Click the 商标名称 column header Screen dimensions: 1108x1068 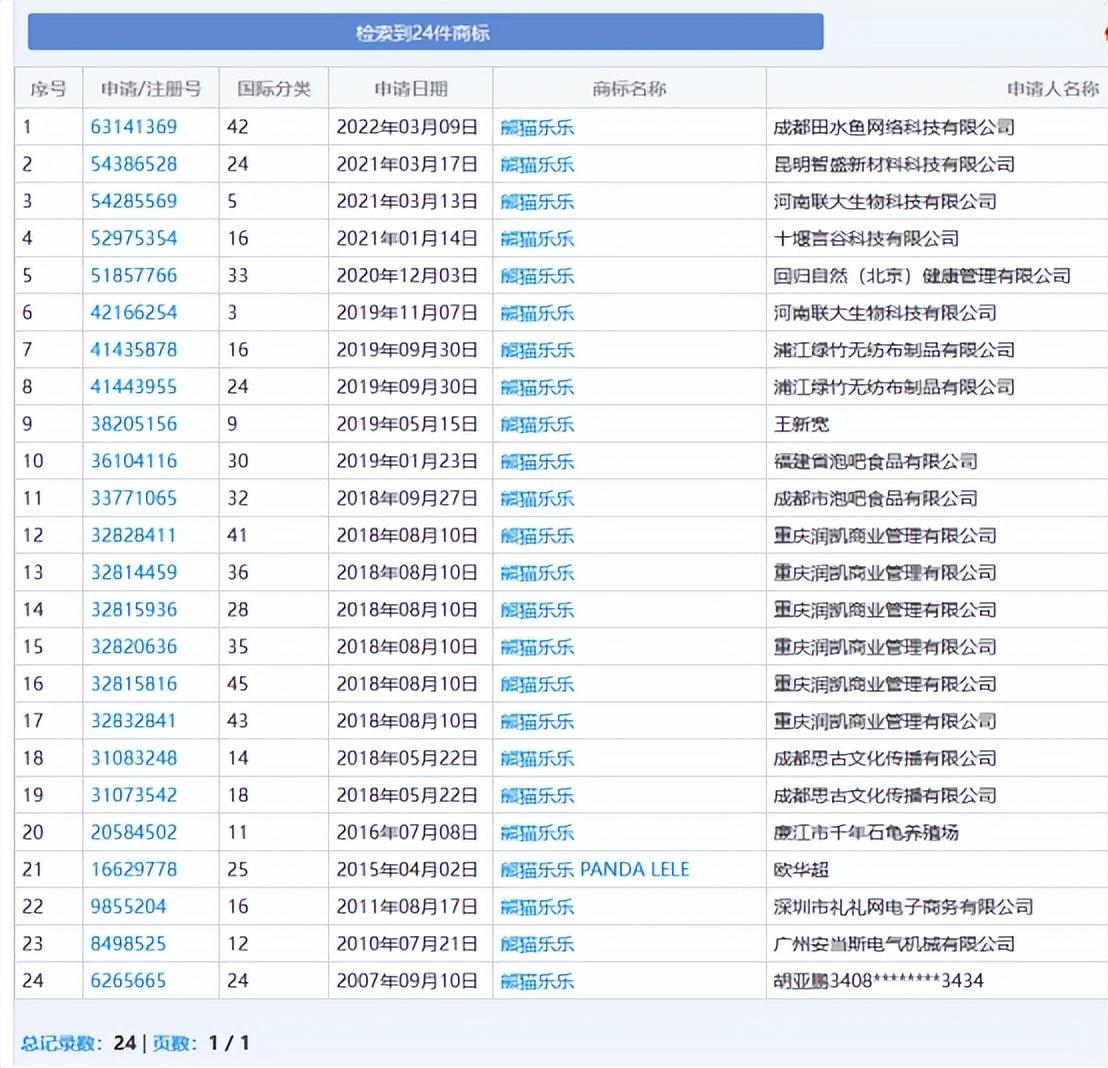click(x=629, y=88)
